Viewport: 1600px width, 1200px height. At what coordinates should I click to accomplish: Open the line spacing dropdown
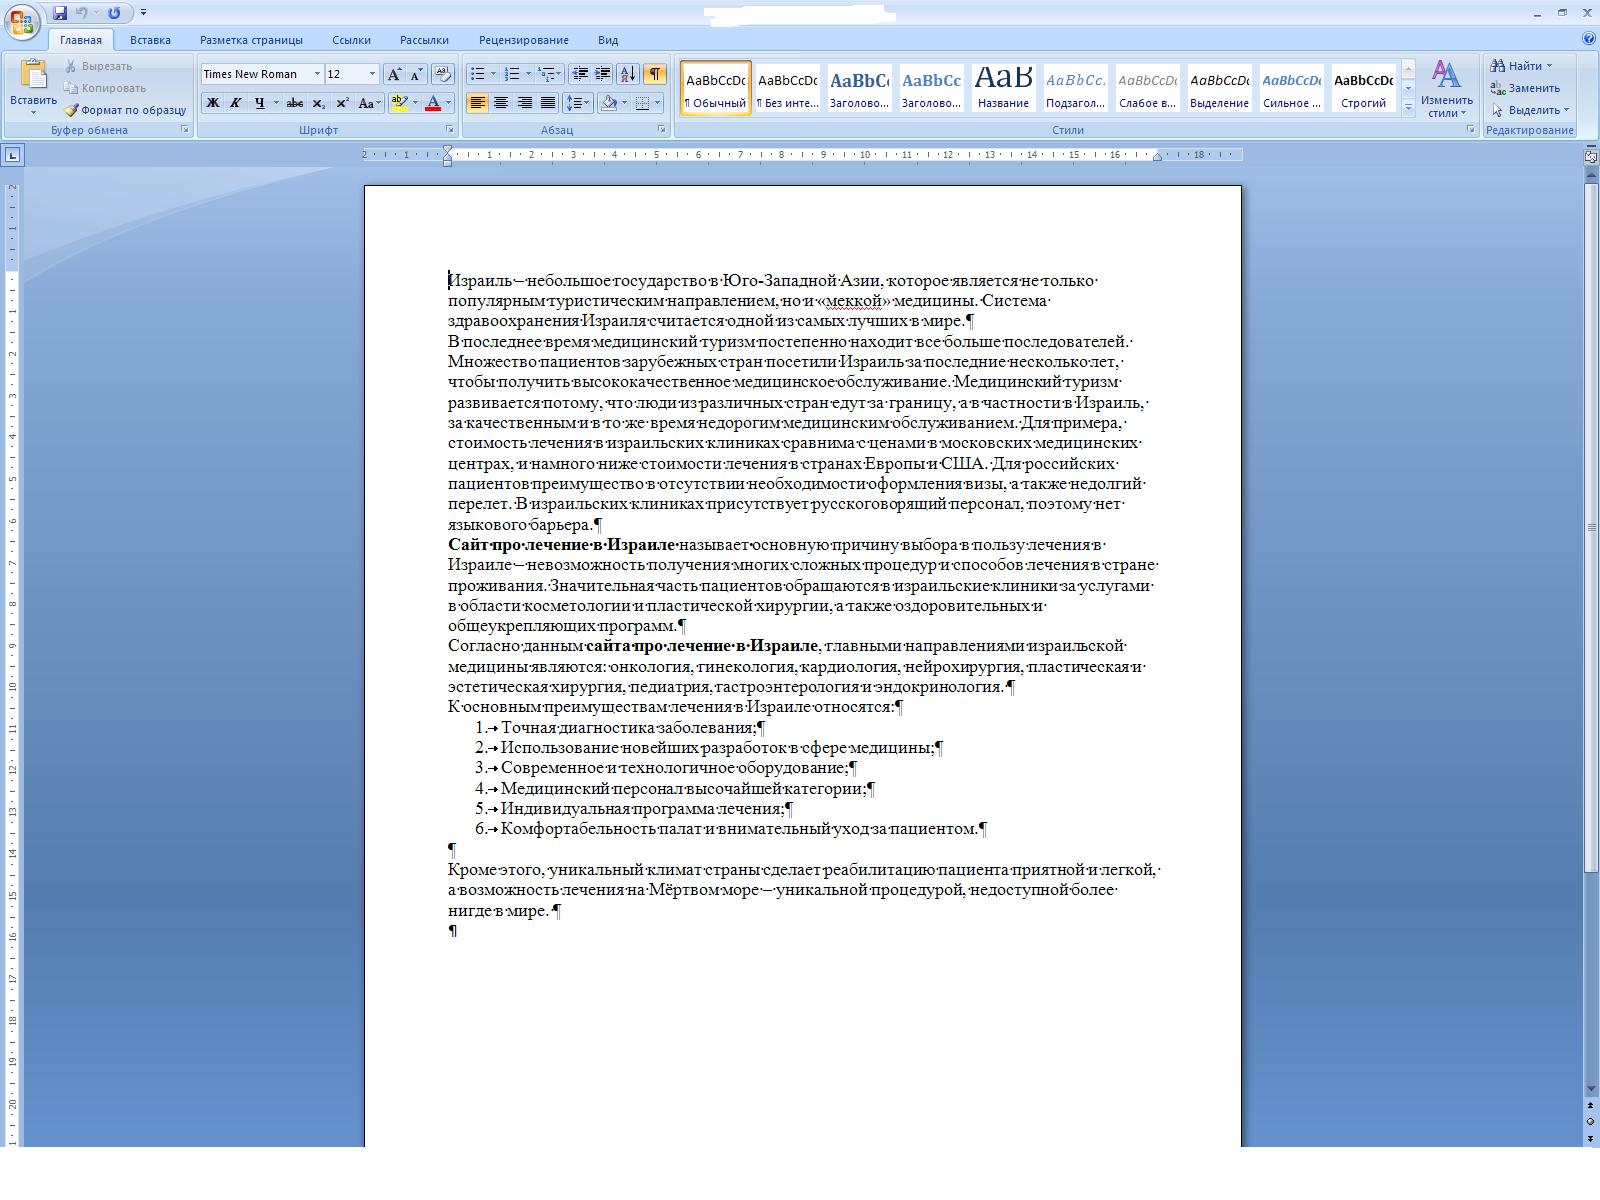tap(578, 103)
